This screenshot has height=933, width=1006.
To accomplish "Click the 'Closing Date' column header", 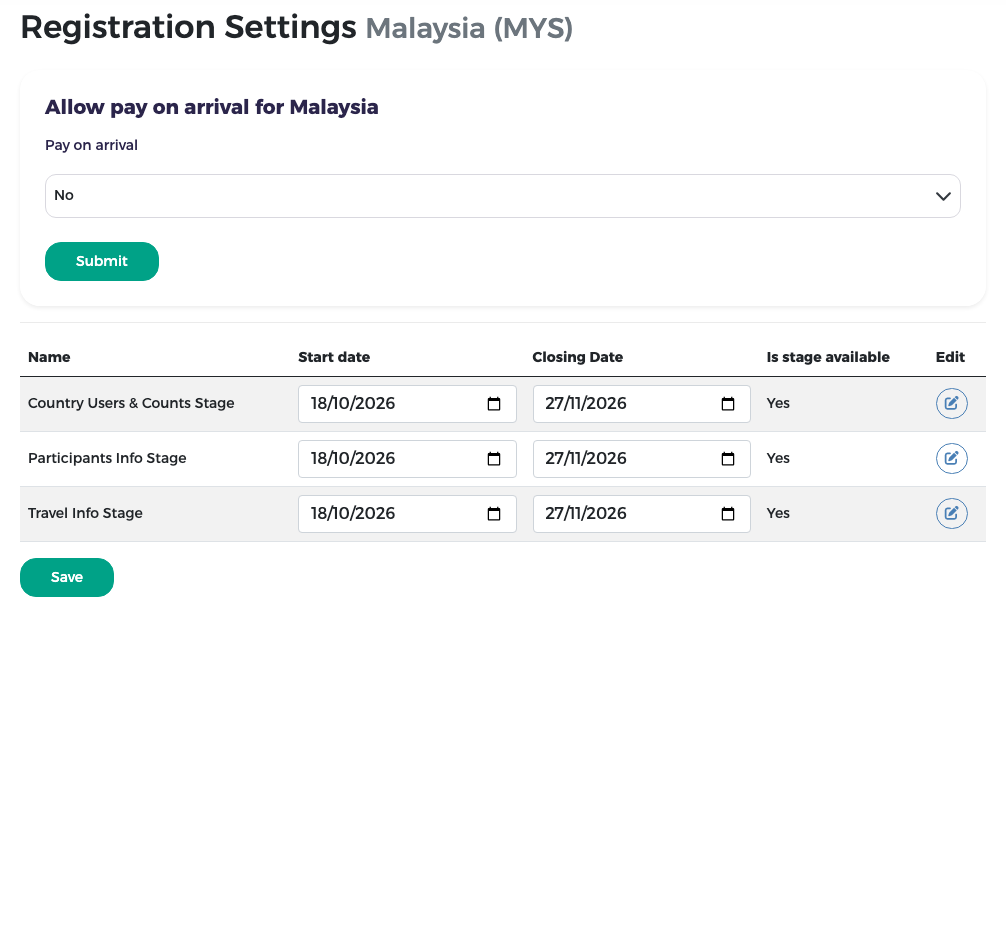I will tap(577, 357).
